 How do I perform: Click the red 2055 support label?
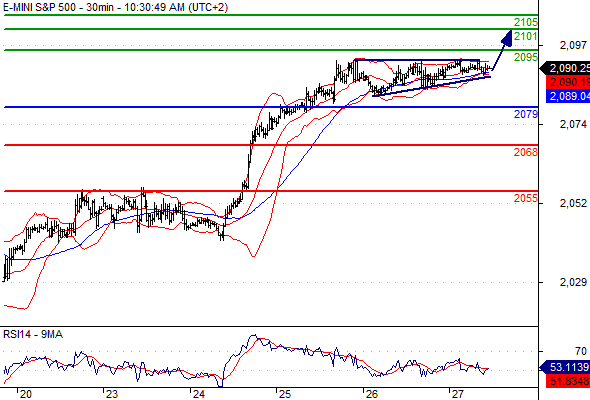[x=526, y=198]
